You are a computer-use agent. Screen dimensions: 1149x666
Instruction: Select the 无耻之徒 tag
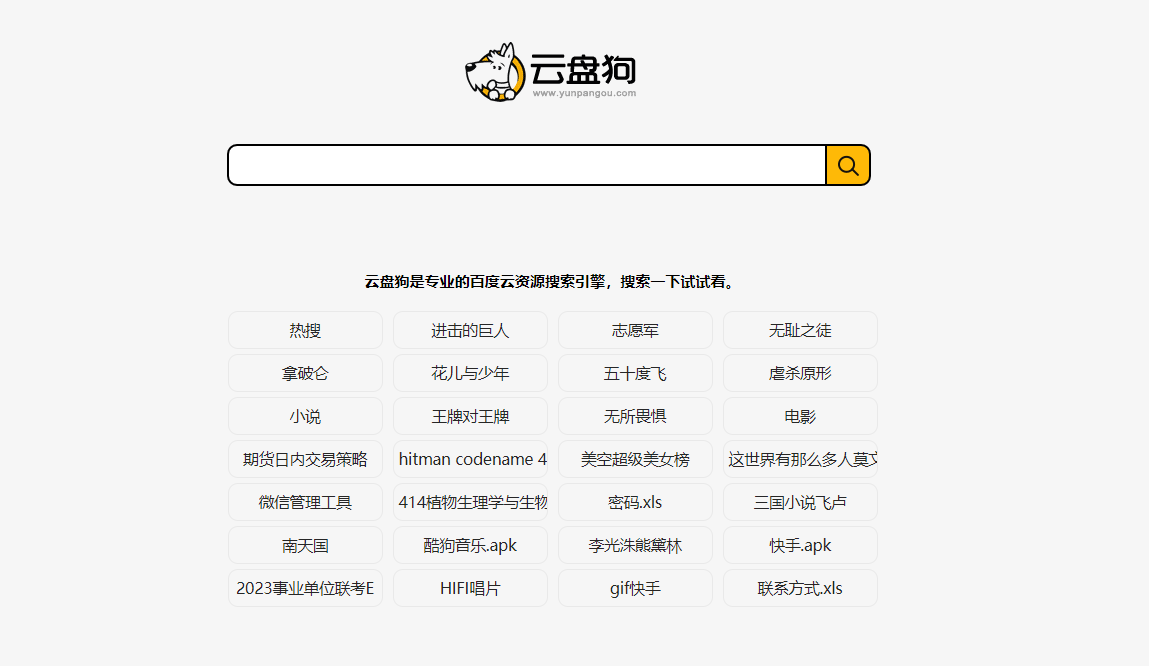click(x=800, y=329)
